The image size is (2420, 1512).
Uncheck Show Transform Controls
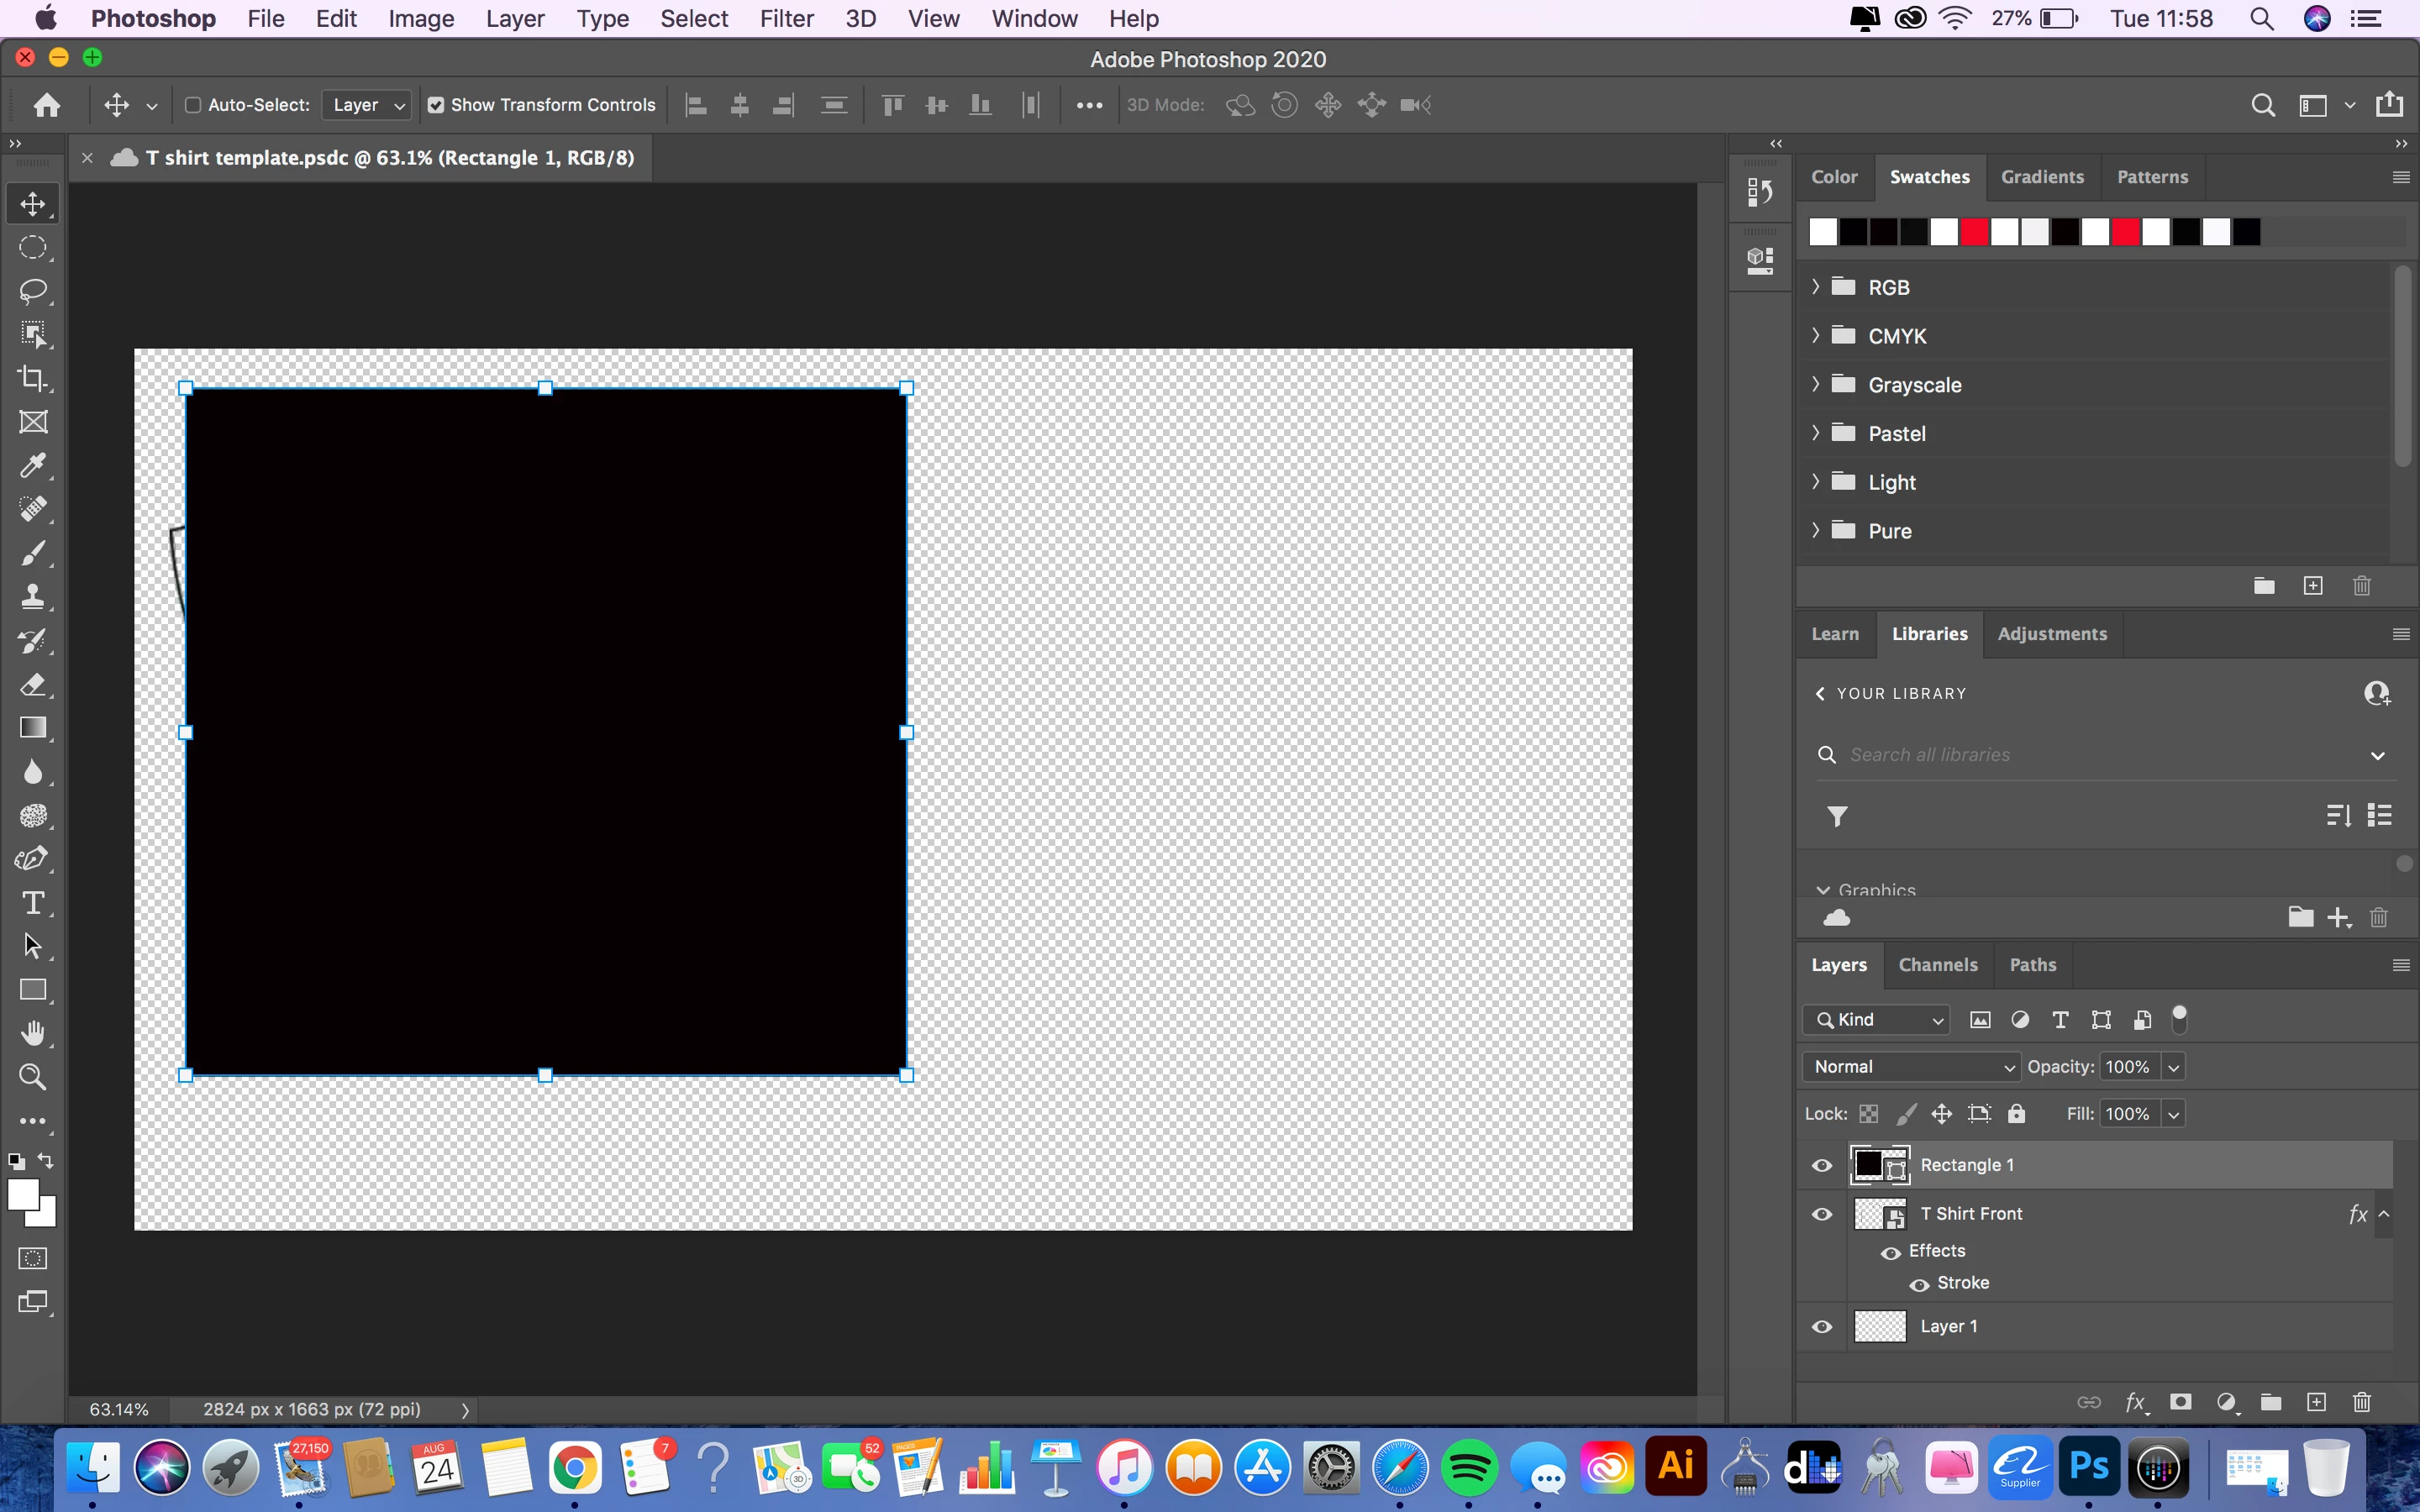click(436, 105)
